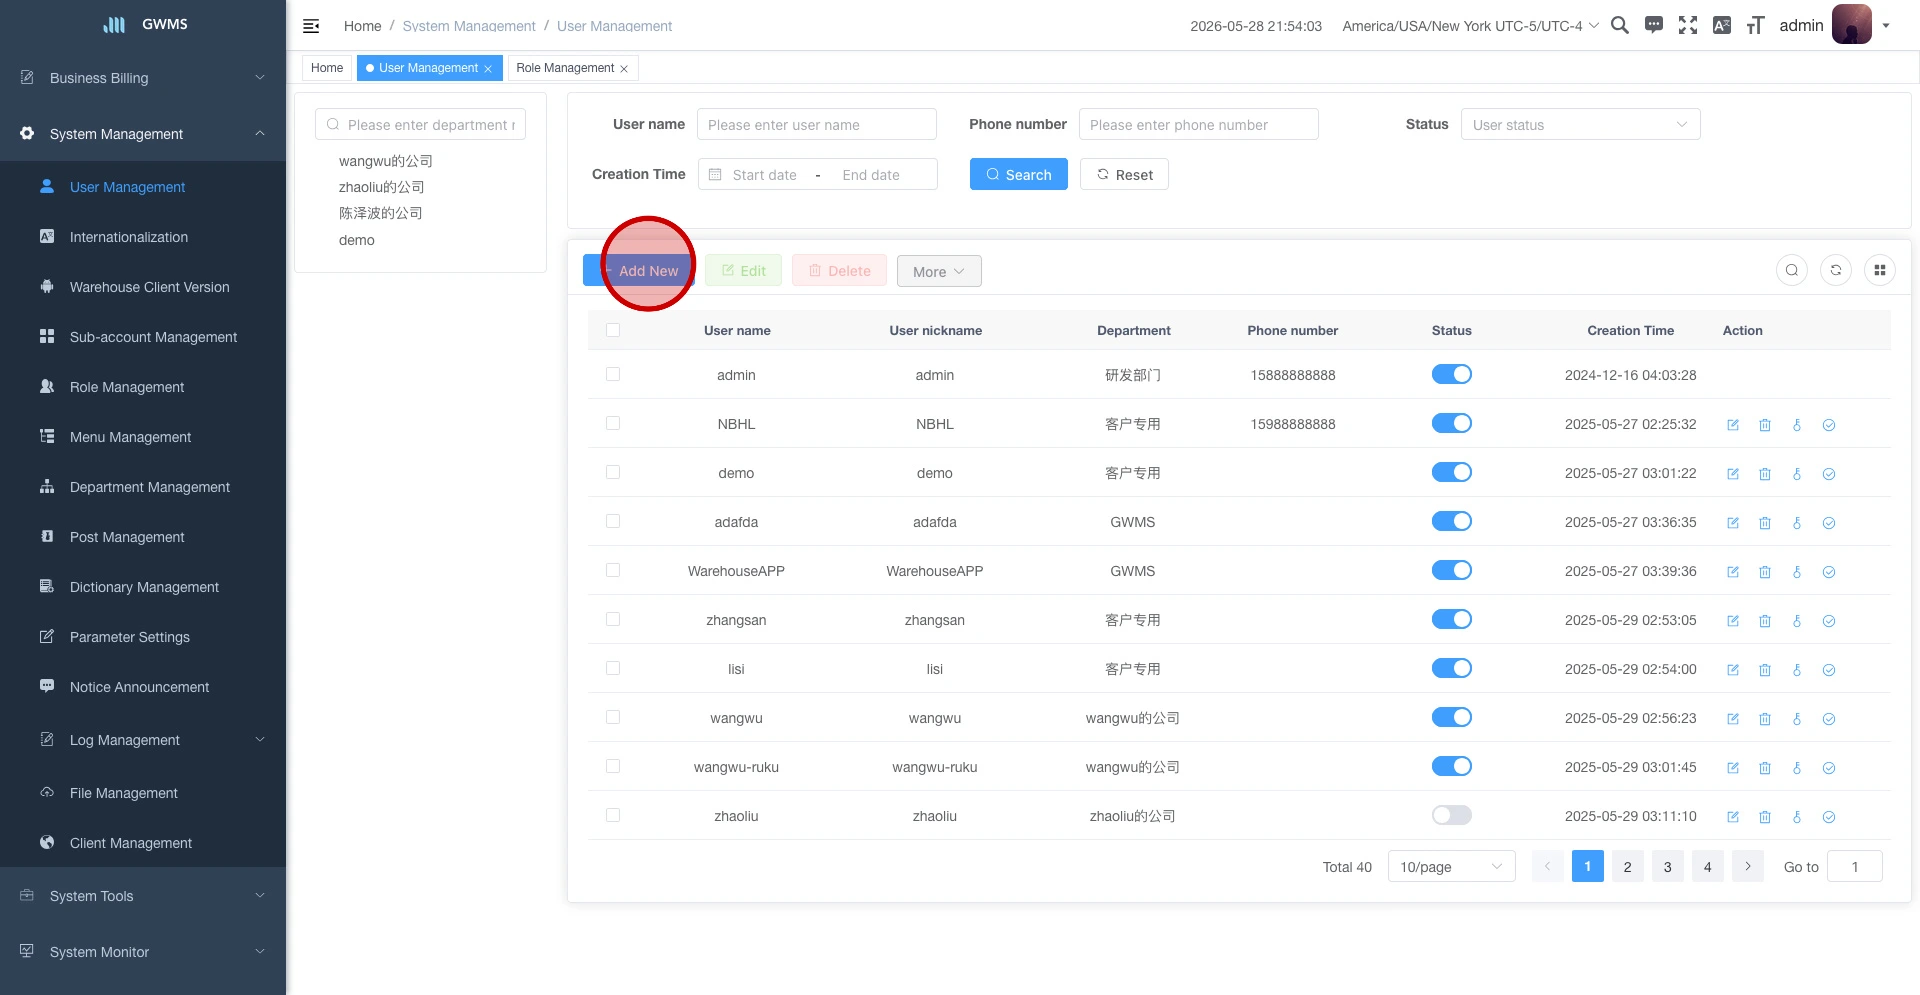This screenshot has height=995, width=1920.
Task: Enable status switch for zhaoliu user
Action: click(x=1451, y=815)
